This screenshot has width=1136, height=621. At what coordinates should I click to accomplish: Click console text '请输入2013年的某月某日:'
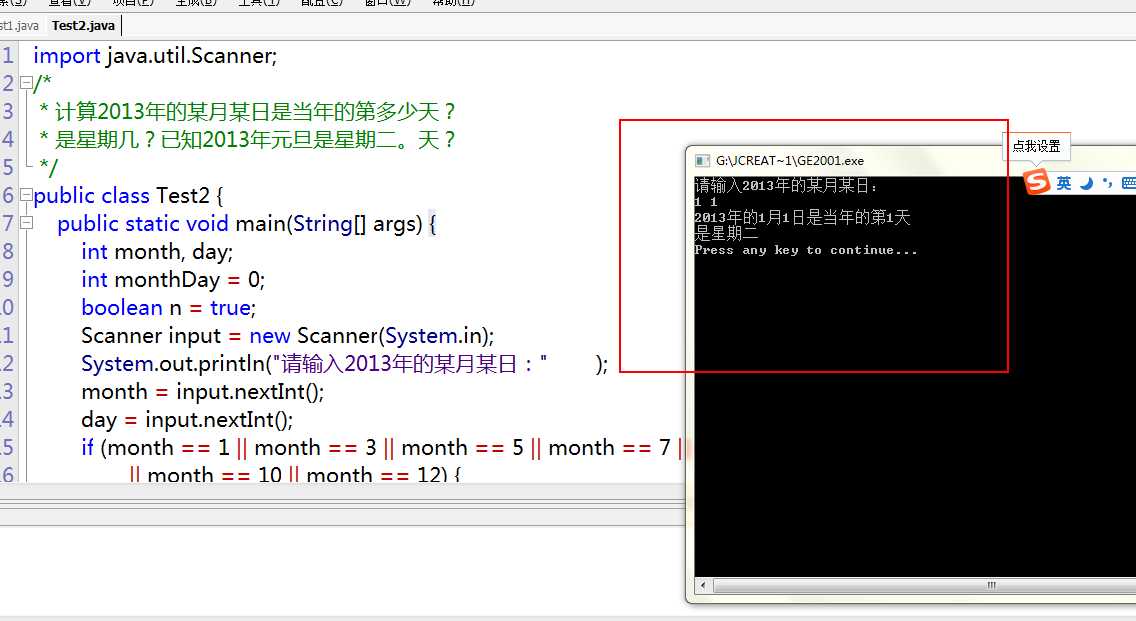click(786, 186)
